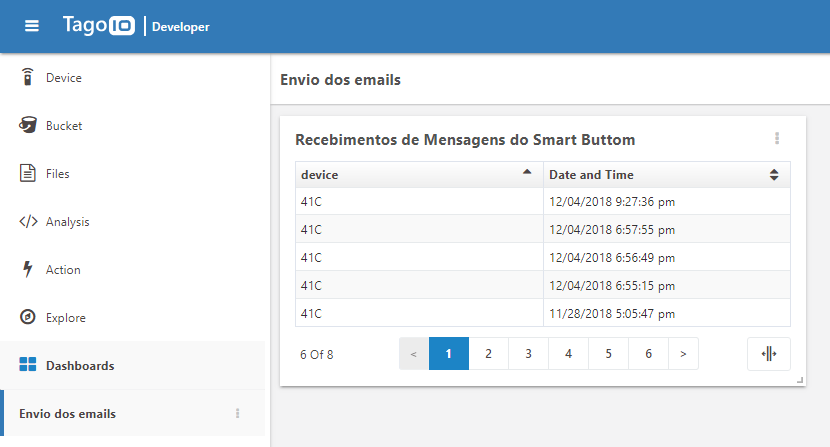Open the Bucket menu item
The image size is (830, 447).
(64, 126)
